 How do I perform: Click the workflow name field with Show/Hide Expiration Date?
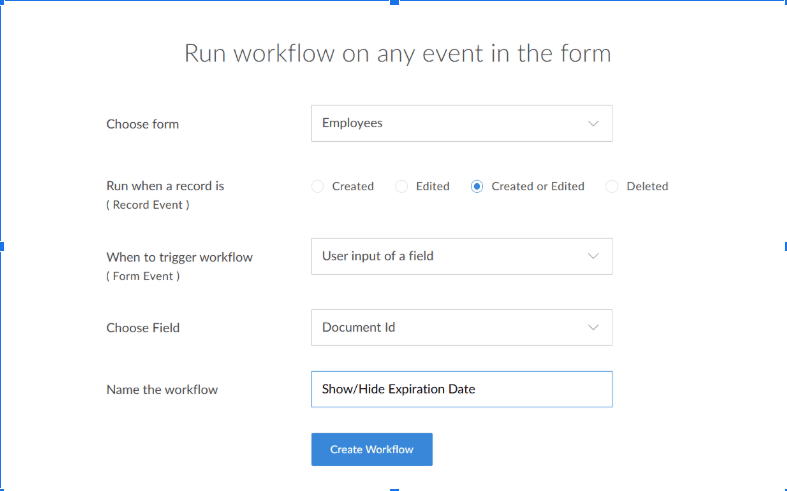coord(461,389)
